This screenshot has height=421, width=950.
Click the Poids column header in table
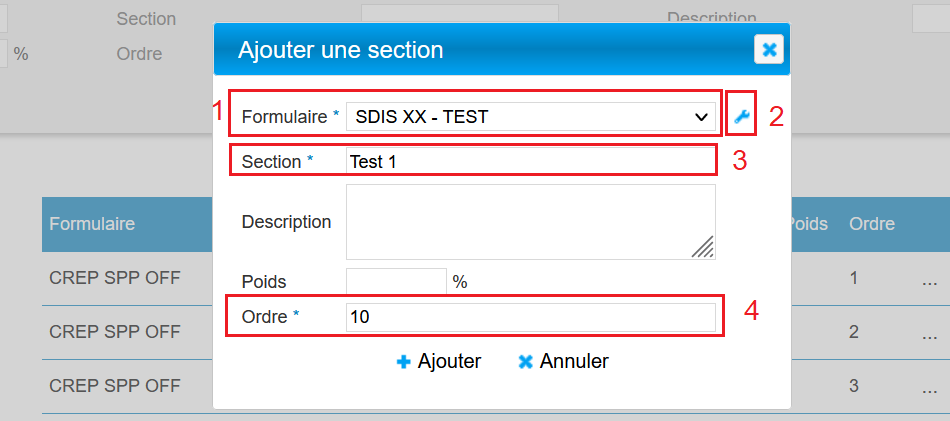click(808, 224)
